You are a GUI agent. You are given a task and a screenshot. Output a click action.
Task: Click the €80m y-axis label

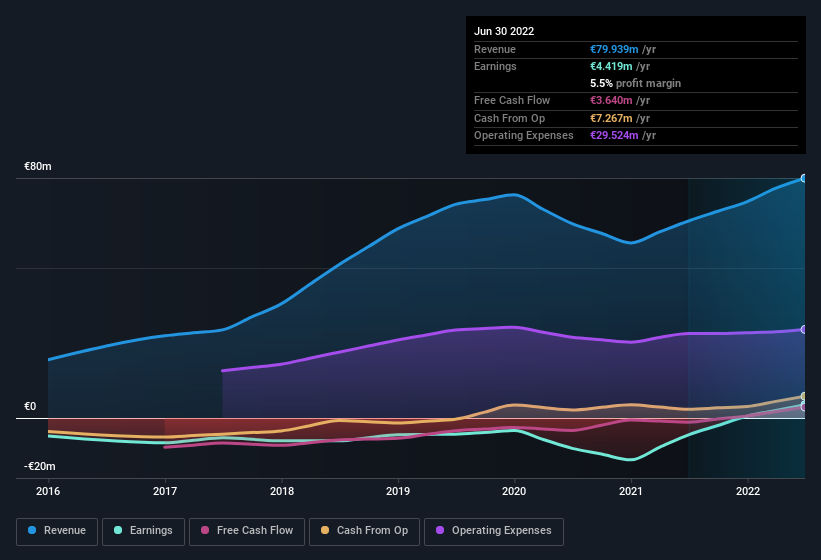[38, 166]
